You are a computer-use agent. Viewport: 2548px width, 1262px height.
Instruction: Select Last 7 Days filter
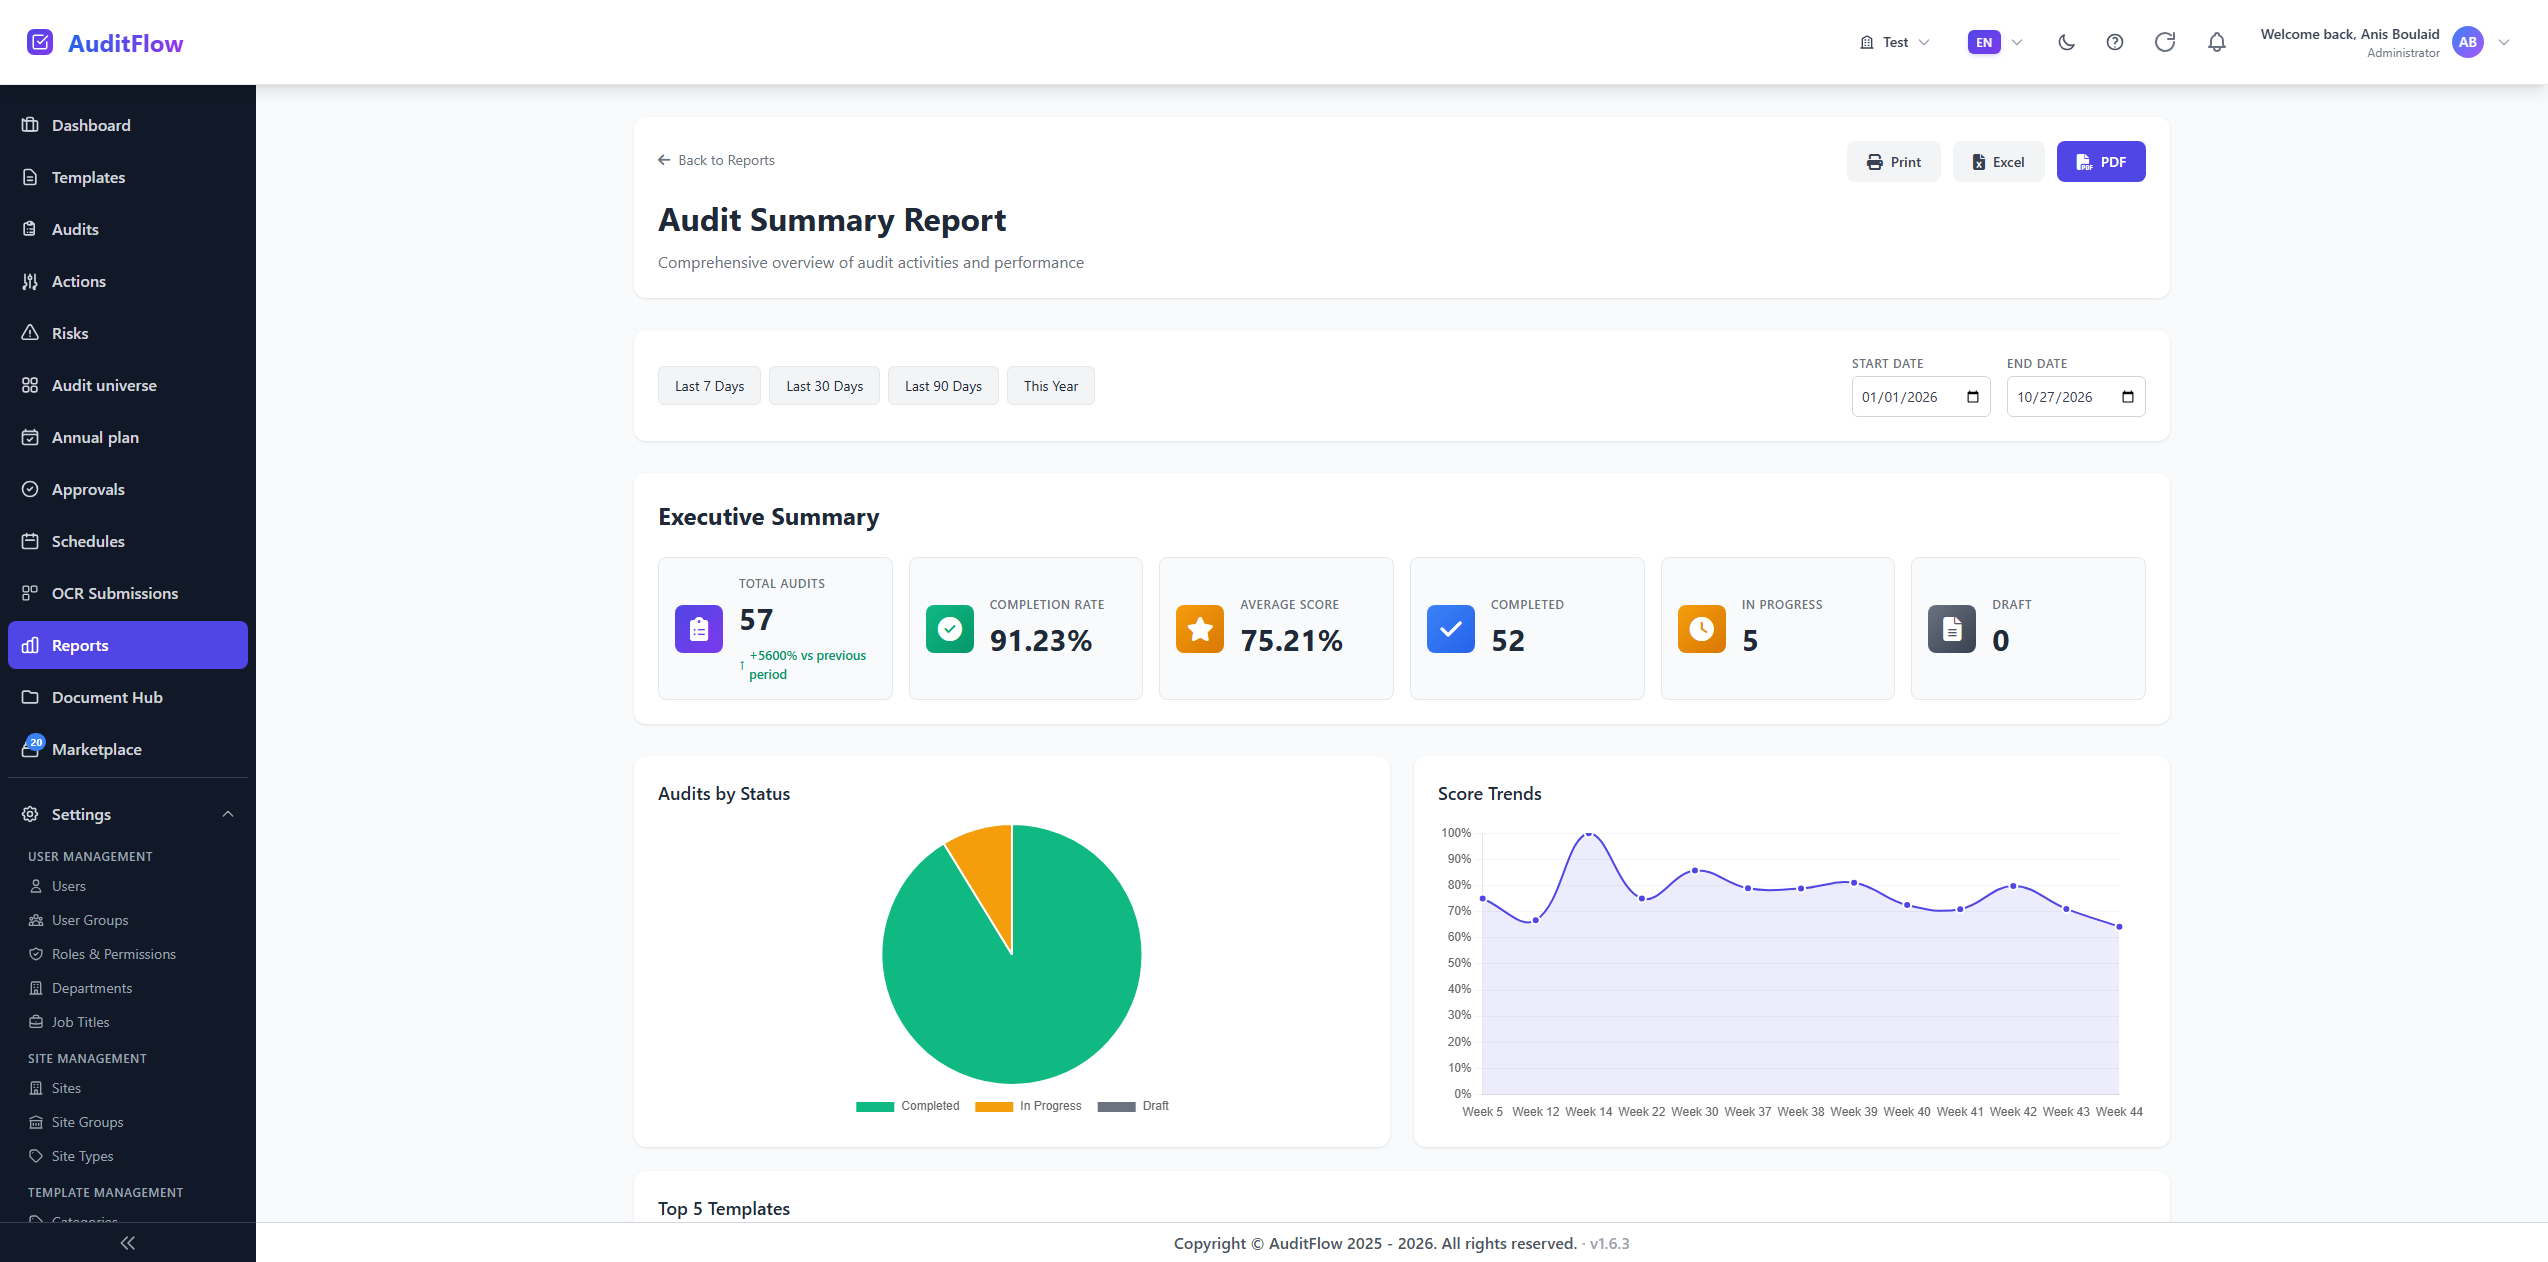pyautogui.click(x=709, y=386)
